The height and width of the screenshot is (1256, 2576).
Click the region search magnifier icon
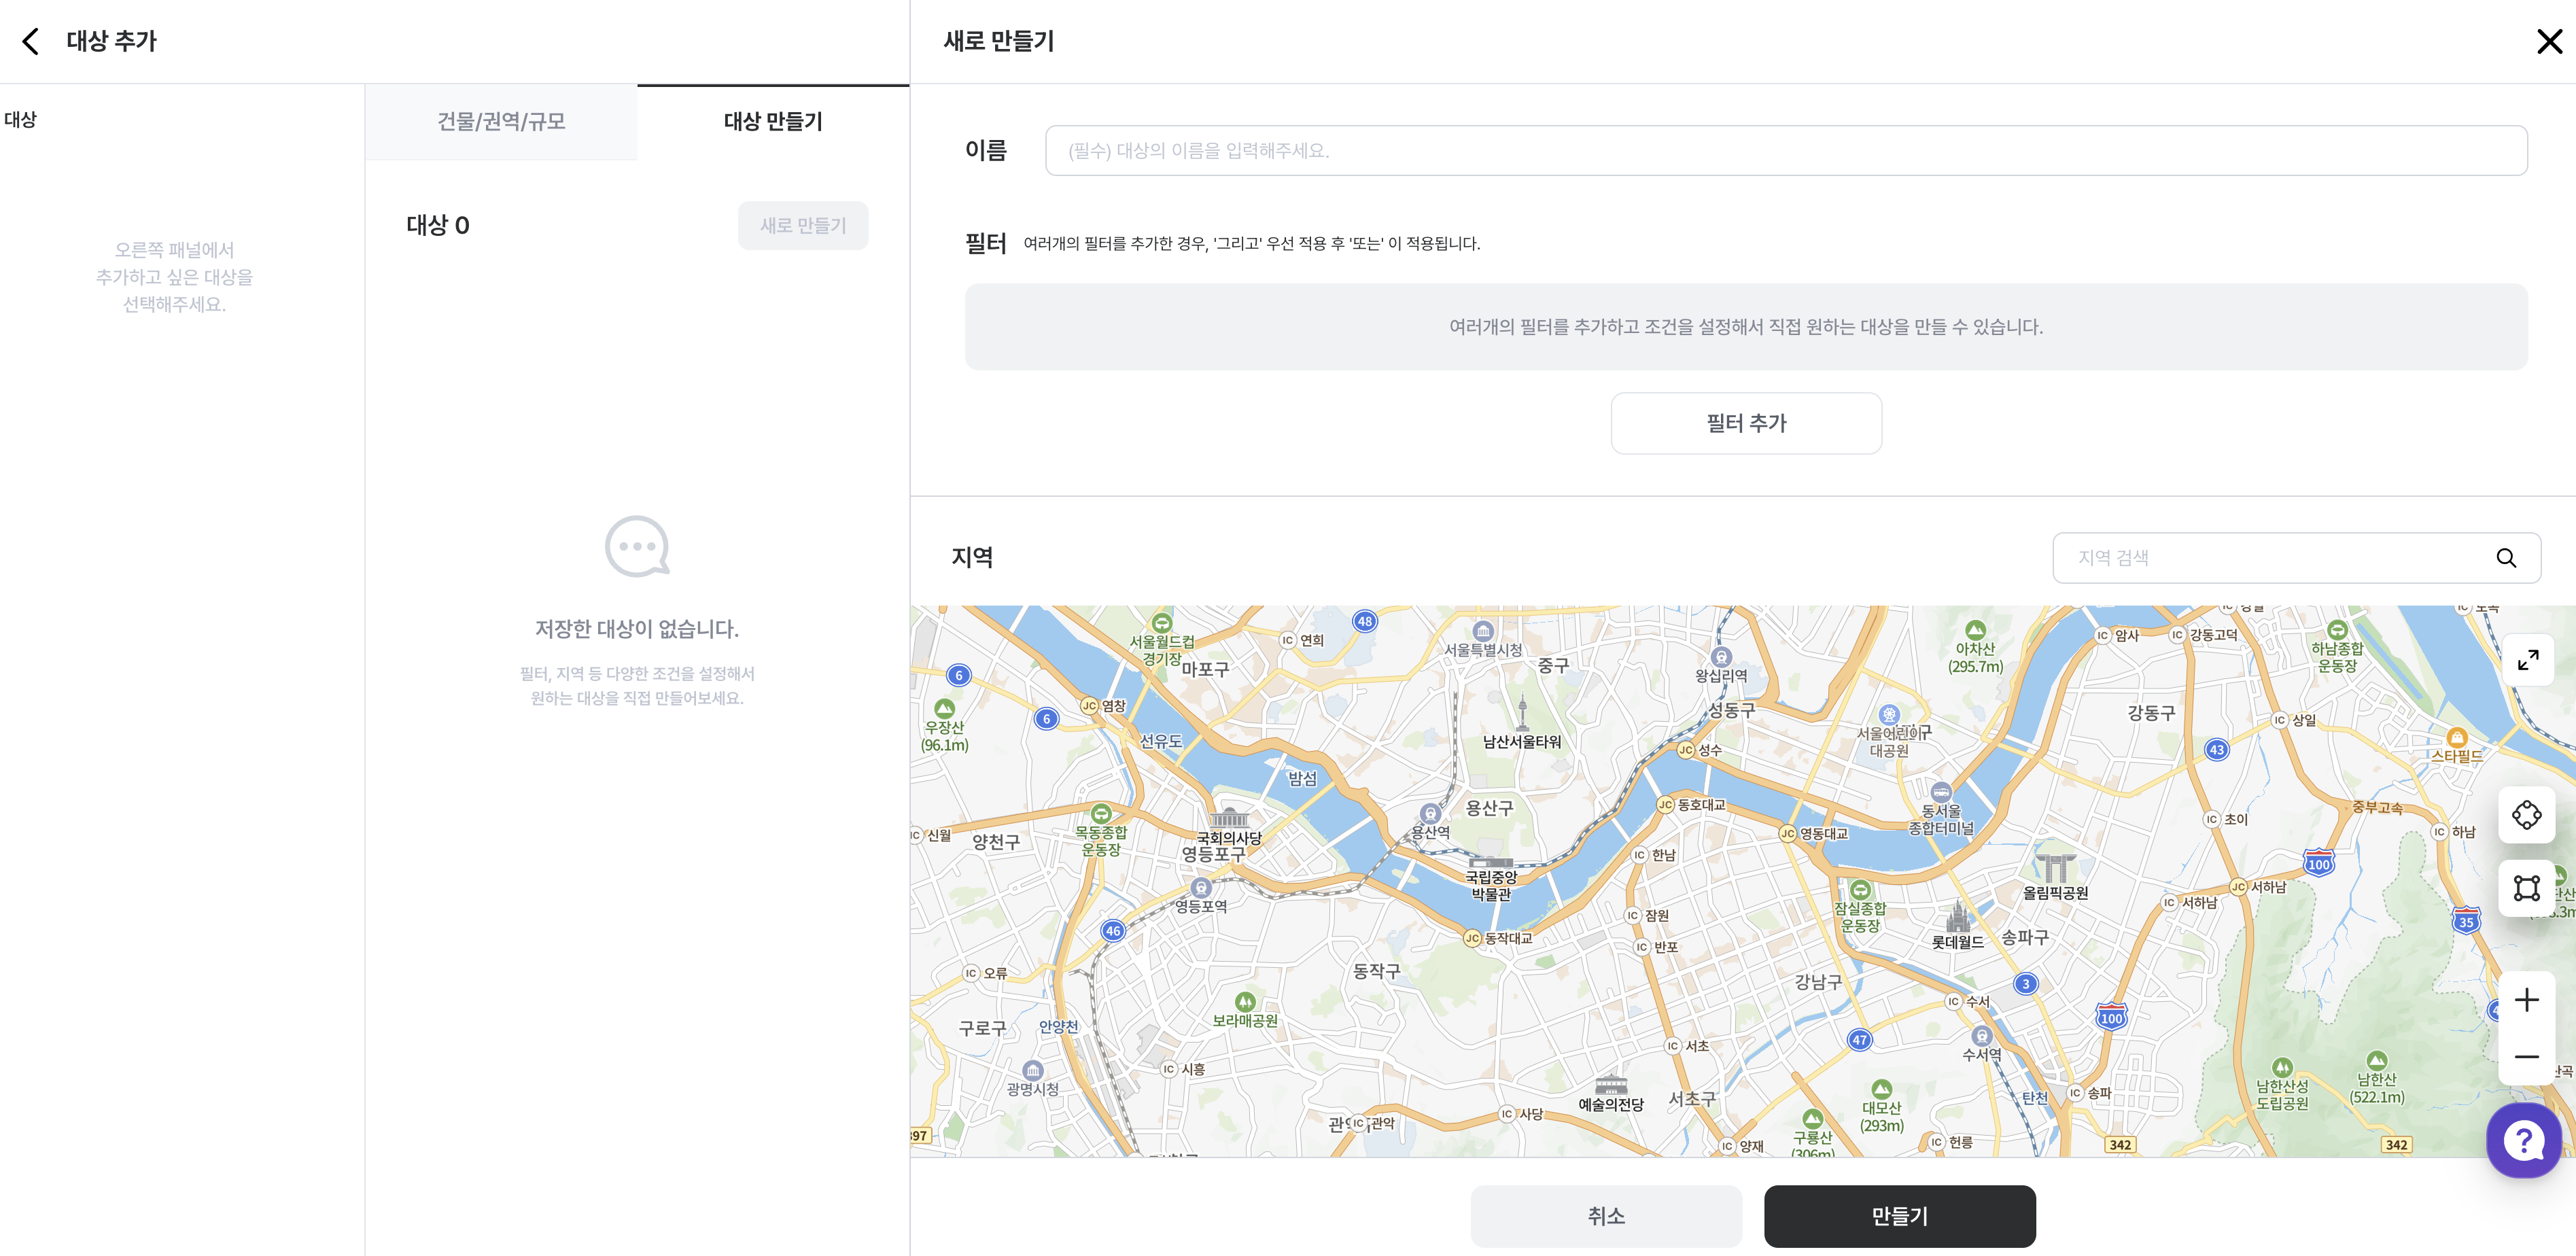(x=2505, y=558)
